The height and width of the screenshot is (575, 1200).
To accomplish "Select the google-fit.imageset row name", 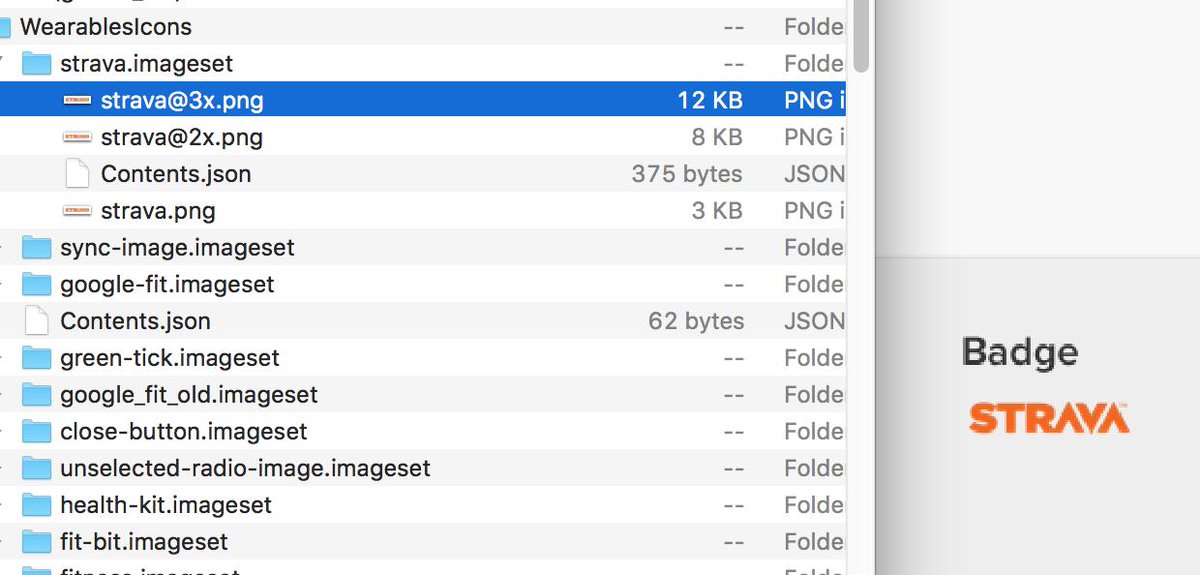I will tap(167, 284).
